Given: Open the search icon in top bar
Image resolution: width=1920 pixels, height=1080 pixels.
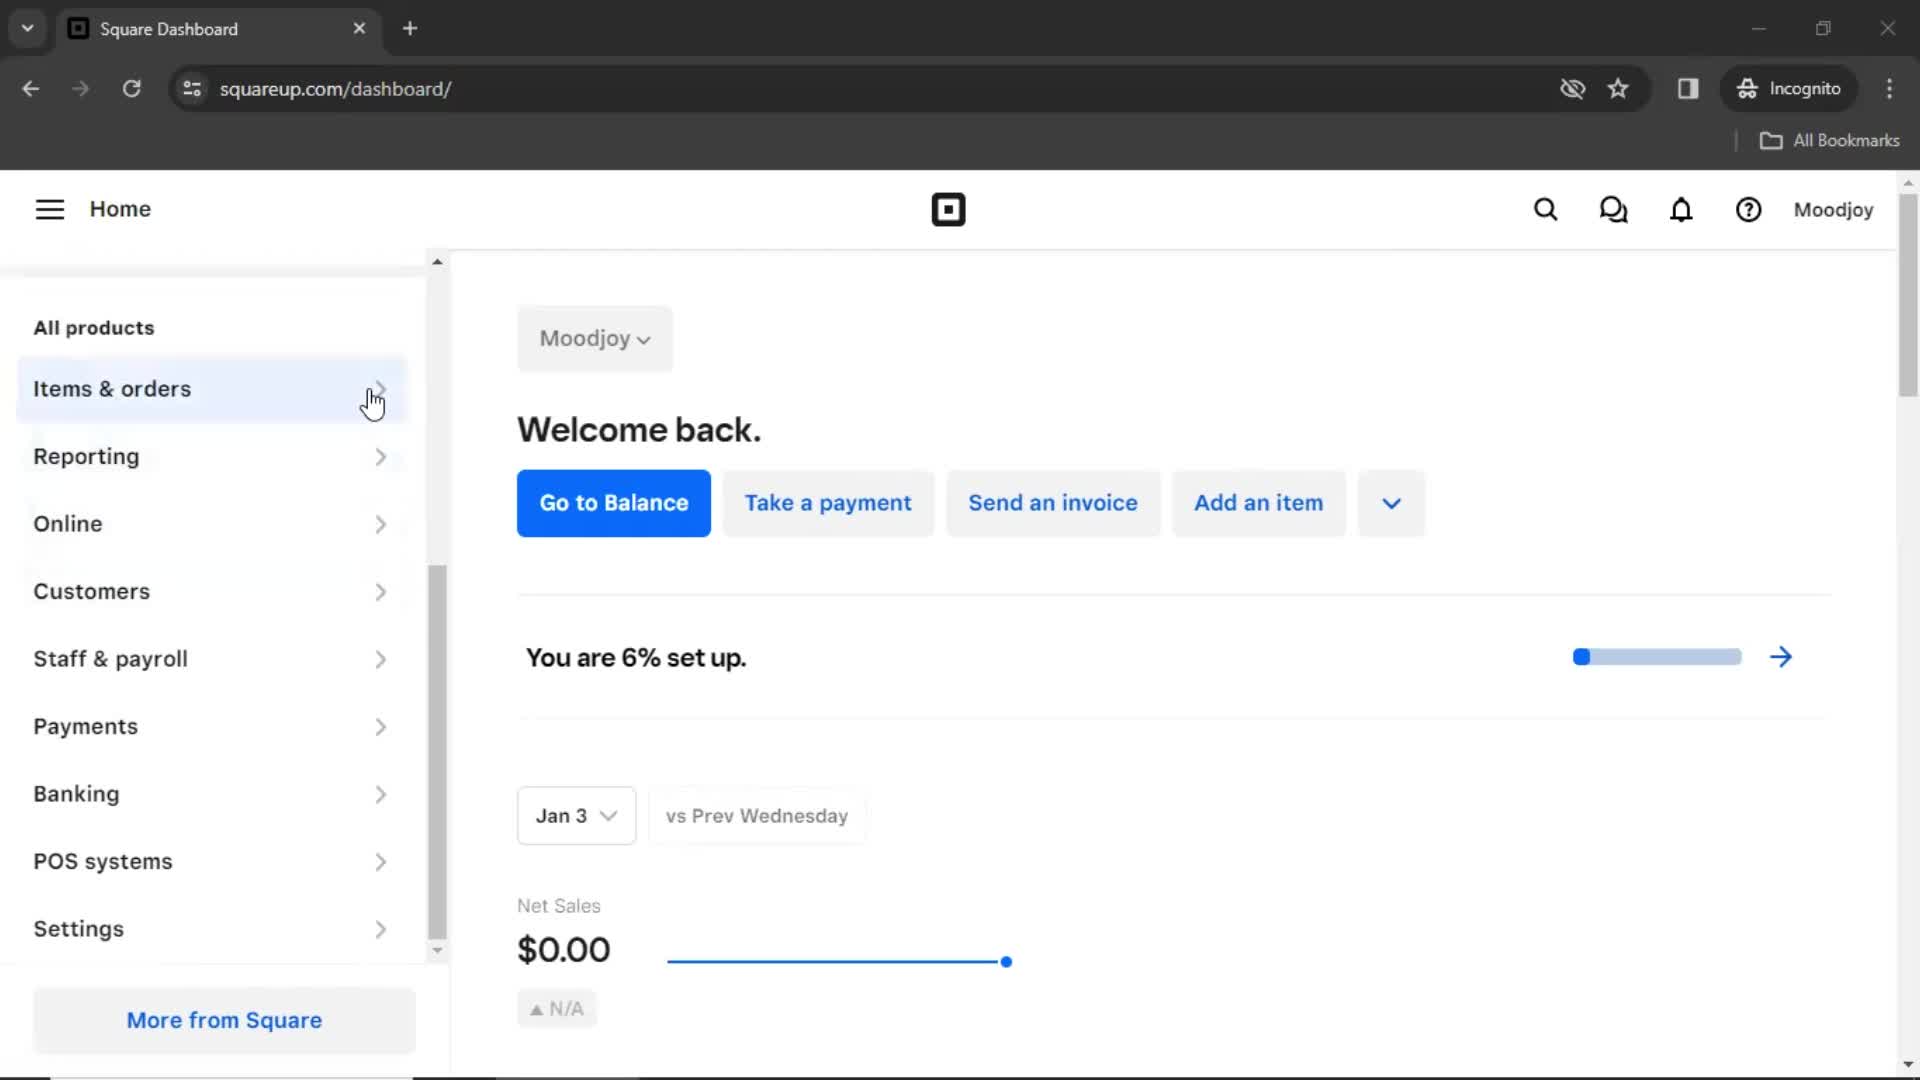Looking at the screenshot, I should pos(1545,210).
